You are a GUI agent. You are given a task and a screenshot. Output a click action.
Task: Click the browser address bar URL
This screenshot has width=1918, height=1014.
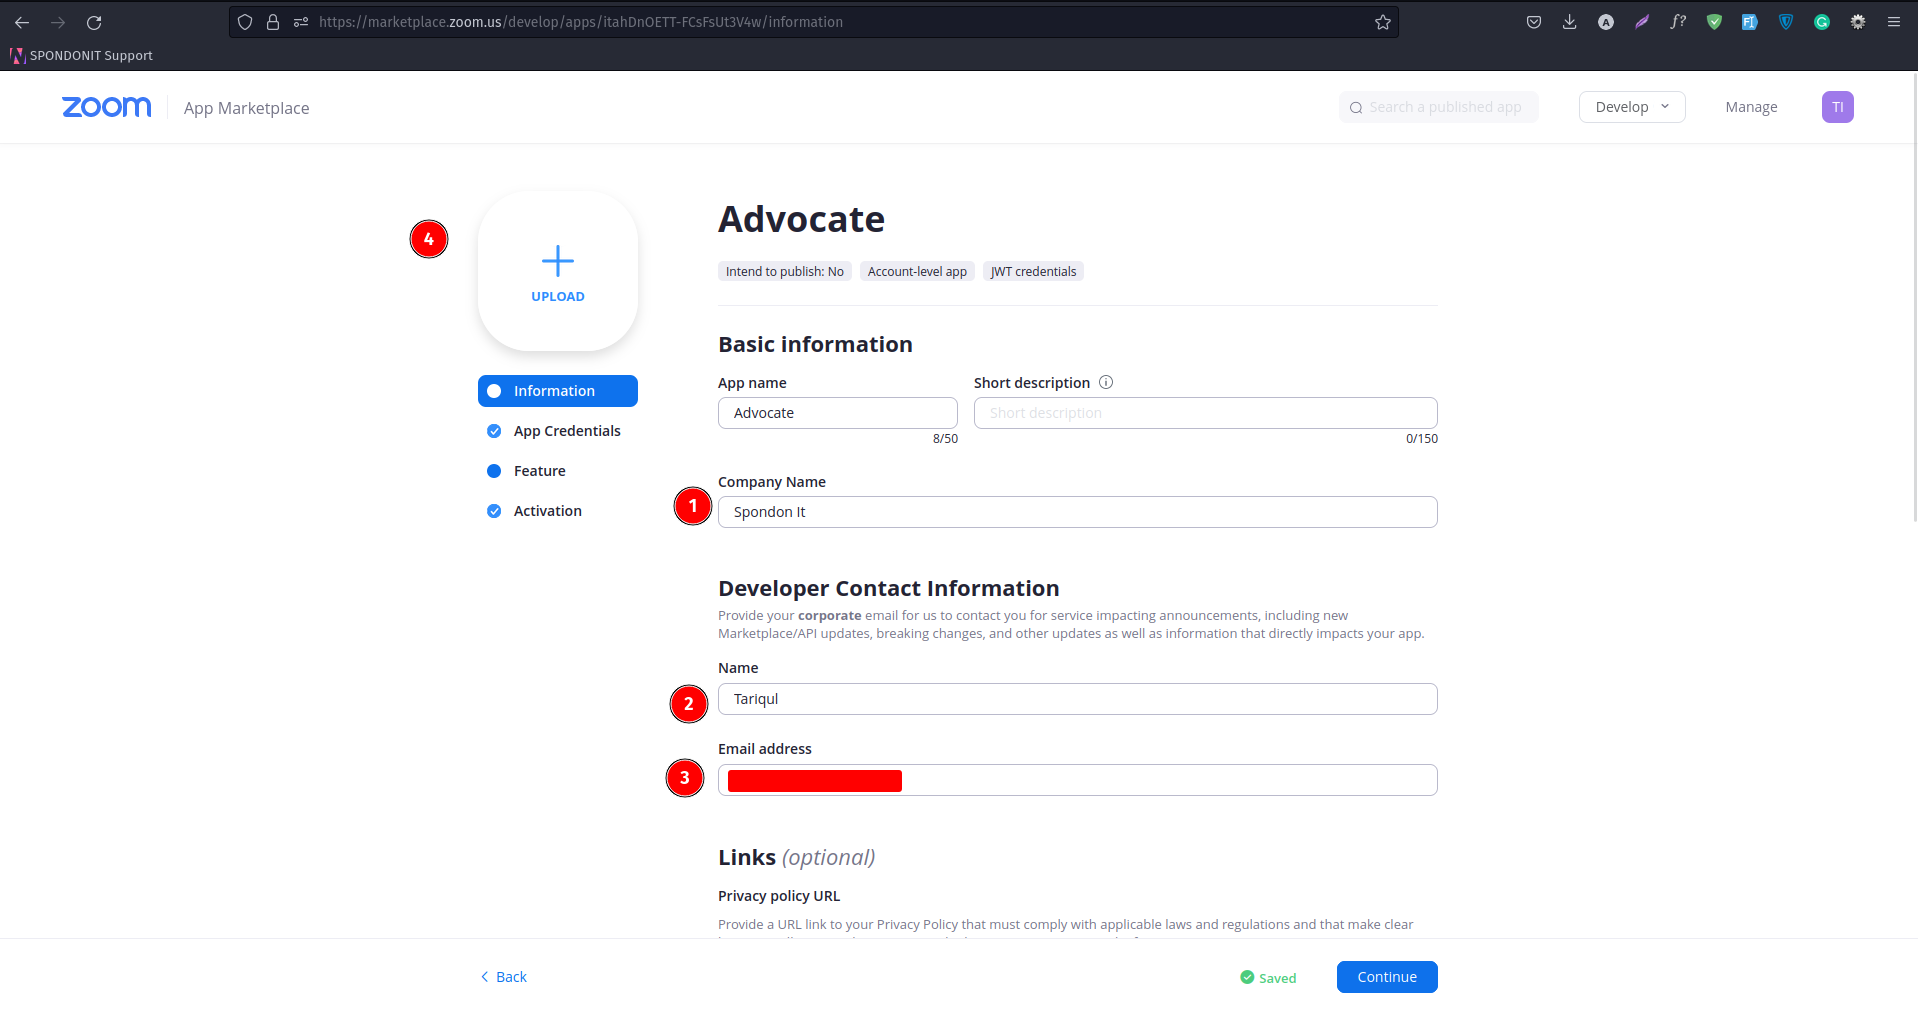(581, 22)
